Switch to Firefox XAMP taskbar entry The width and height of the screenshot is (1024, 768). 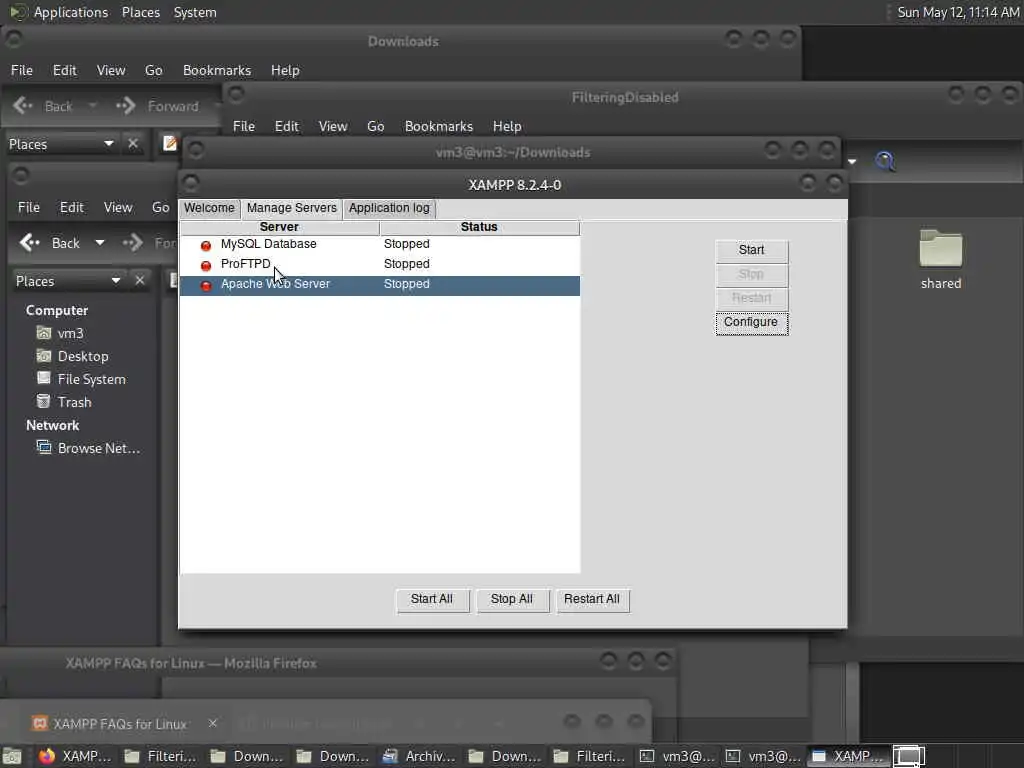pos(74,756)
